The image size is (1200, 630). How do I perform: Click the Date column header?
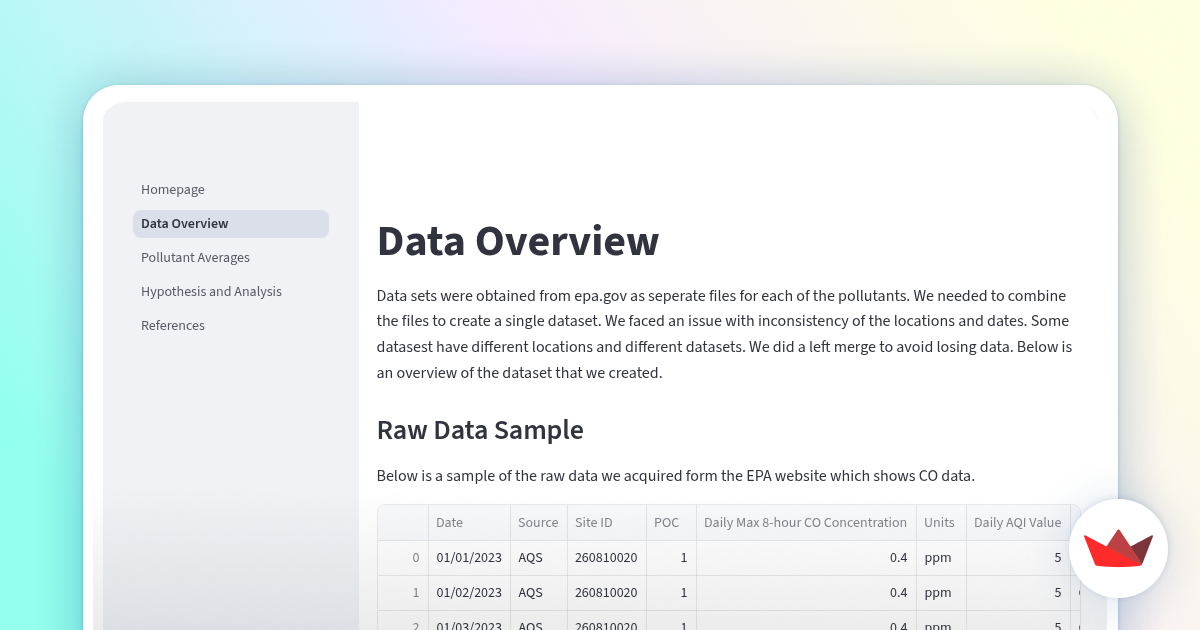[x=469, y=523]
